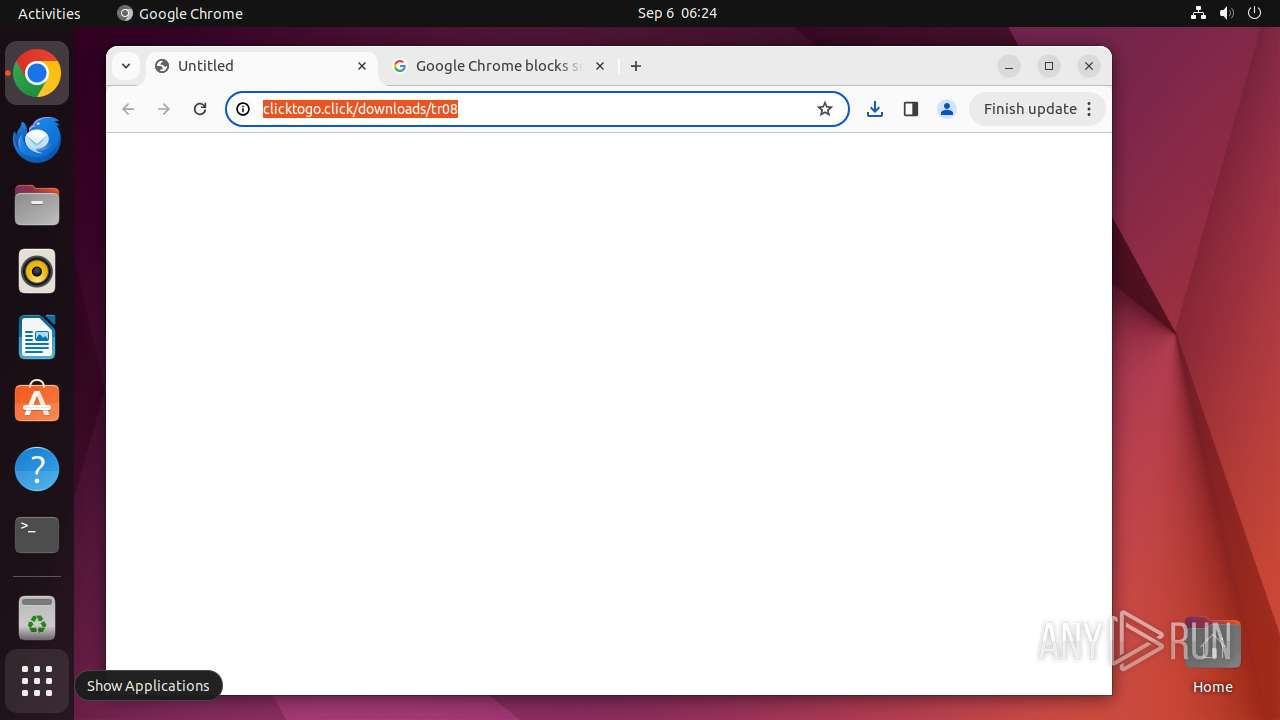Open LibreOffice Writer from dock
Screen dimensions: 1280x720
tap(37, 337)
